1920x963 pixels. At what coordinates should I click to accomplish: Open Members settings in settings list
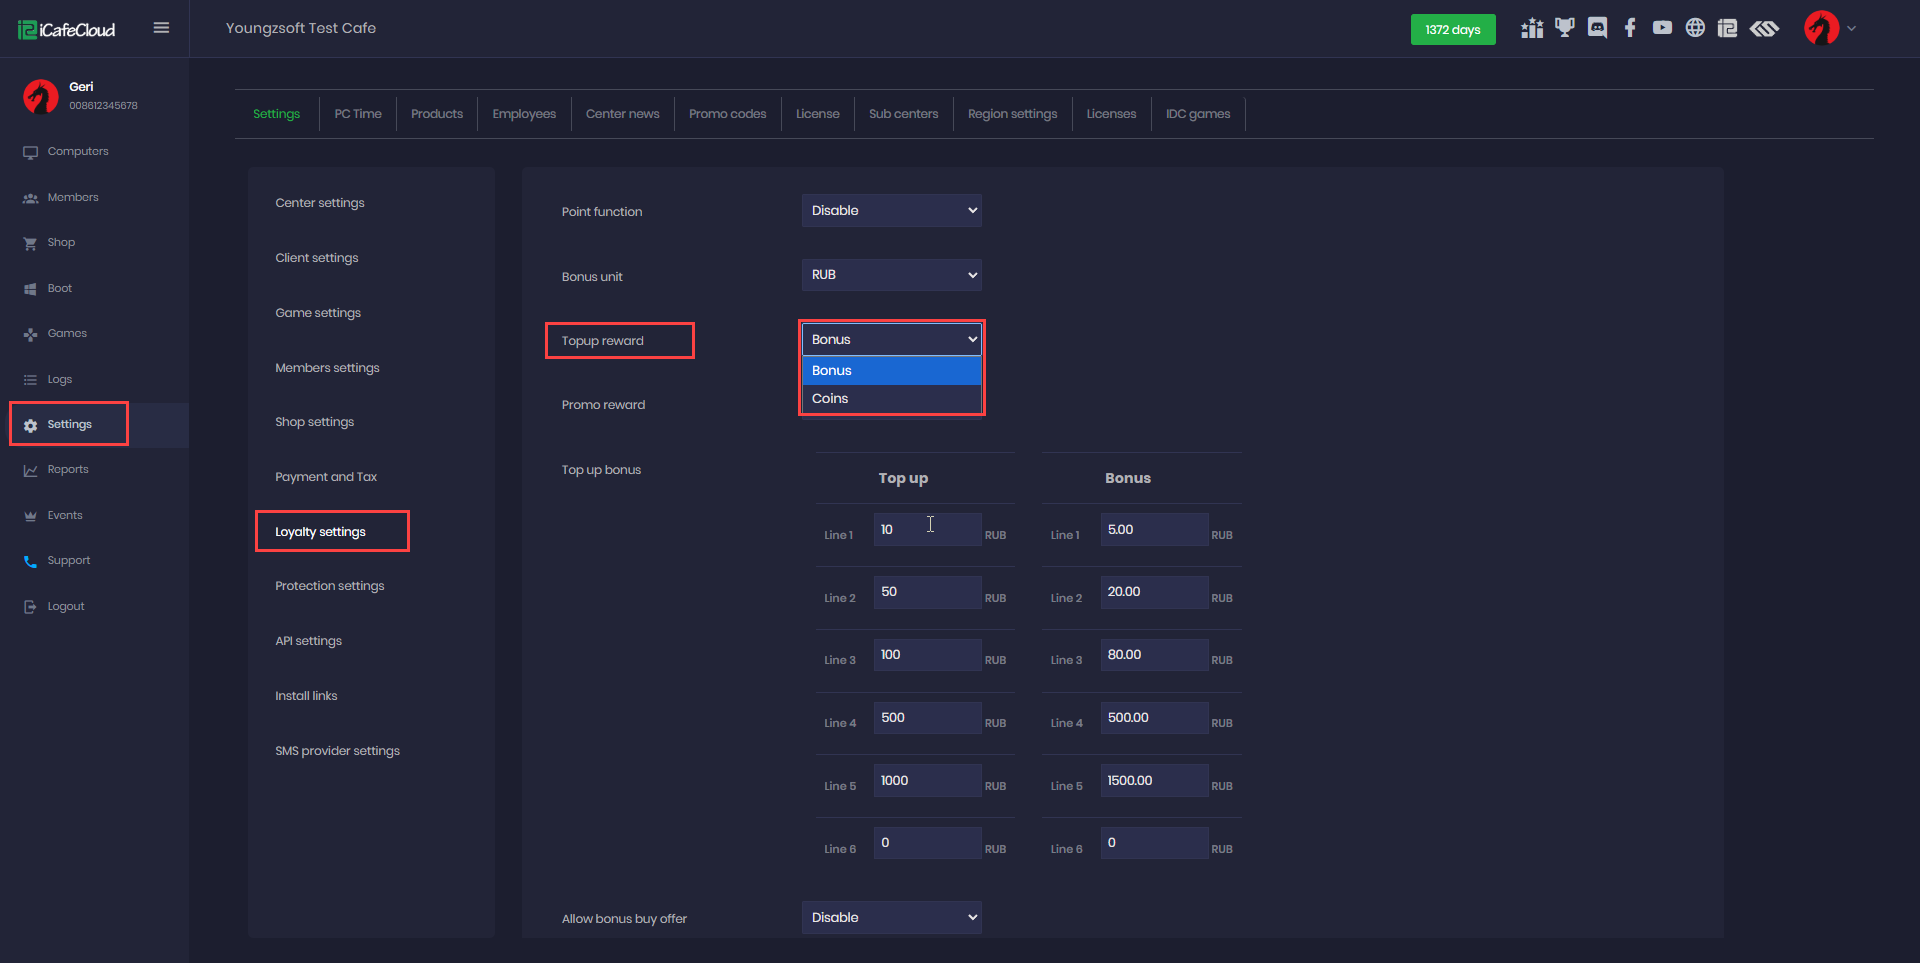pos(327,368)
